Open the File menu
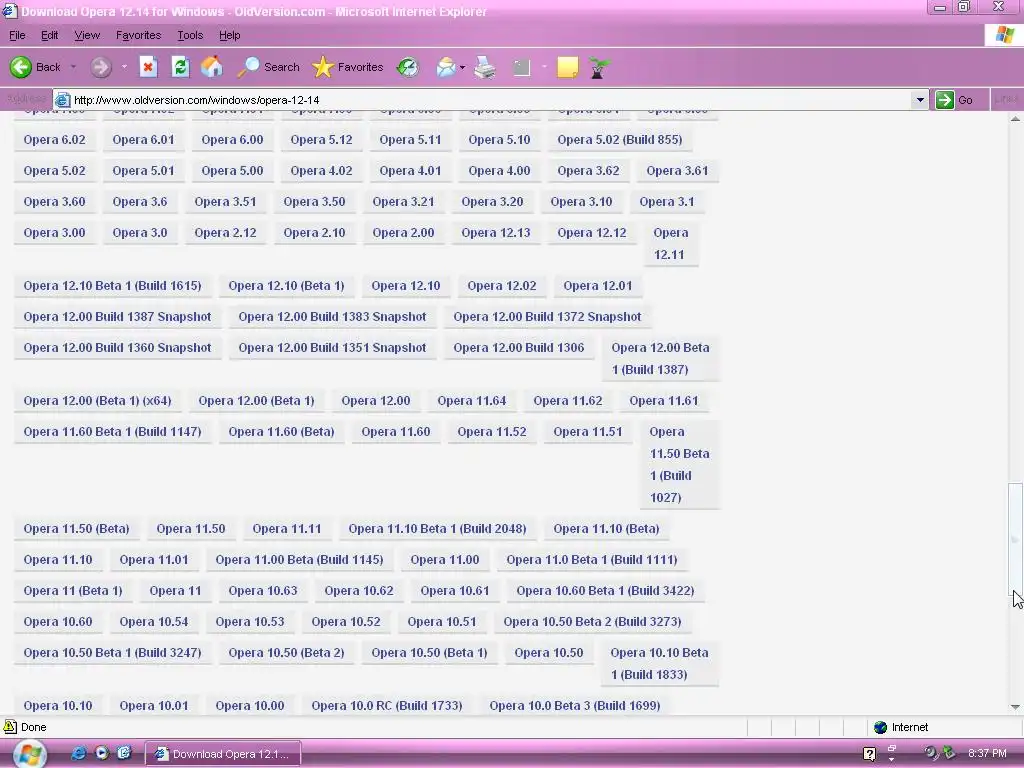 (x=17, y=35)
